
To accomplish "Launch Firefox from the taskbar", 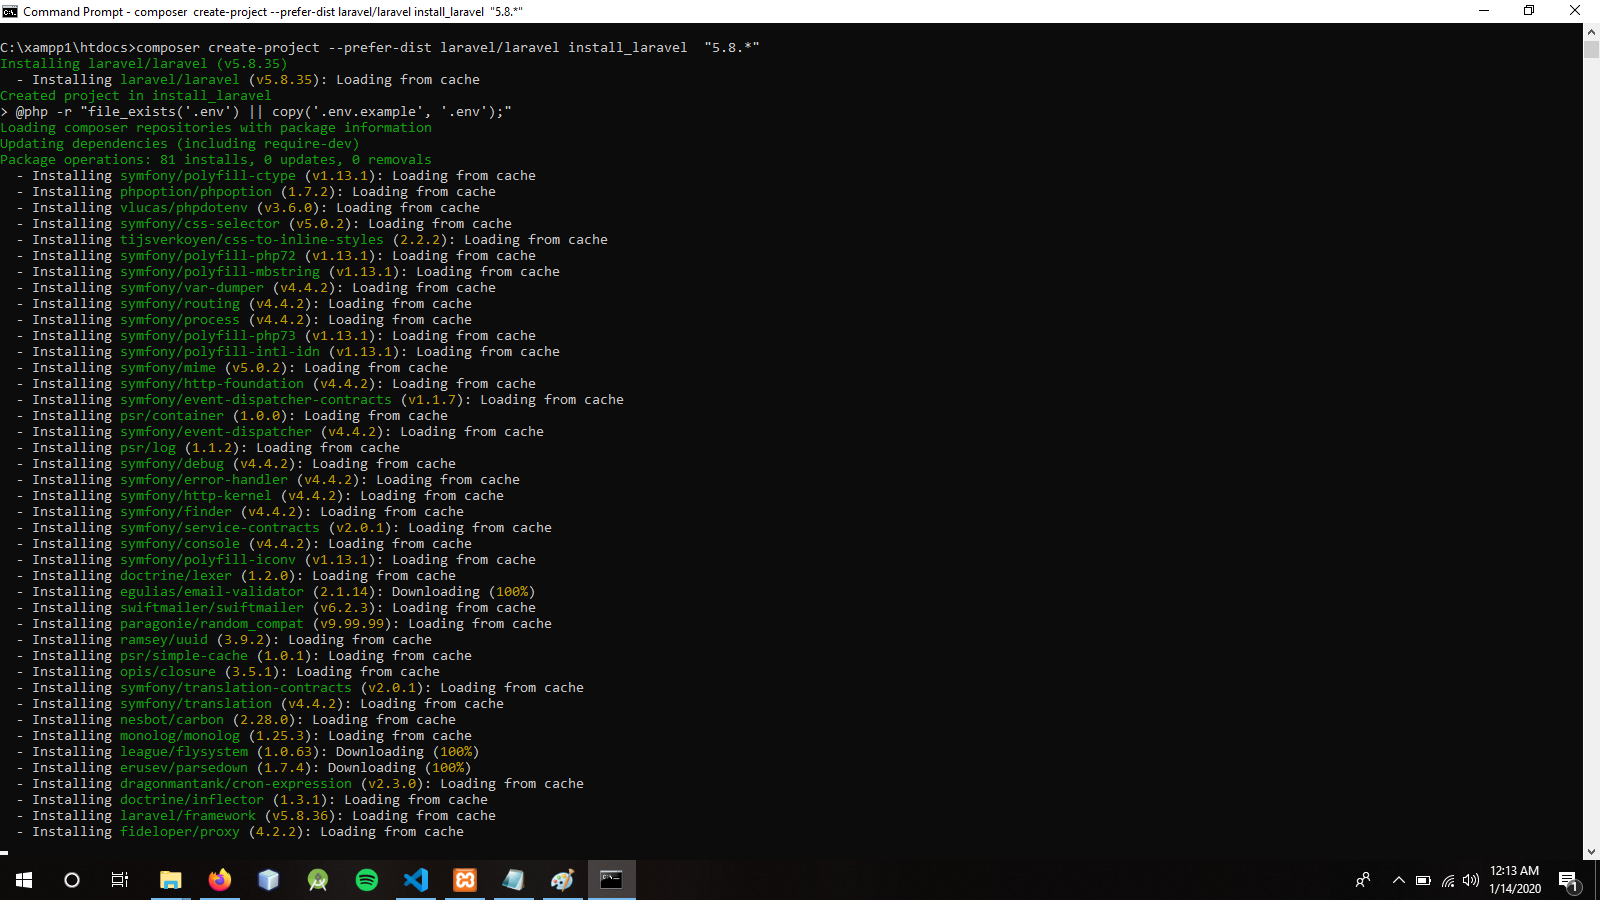I will (220, 880).
